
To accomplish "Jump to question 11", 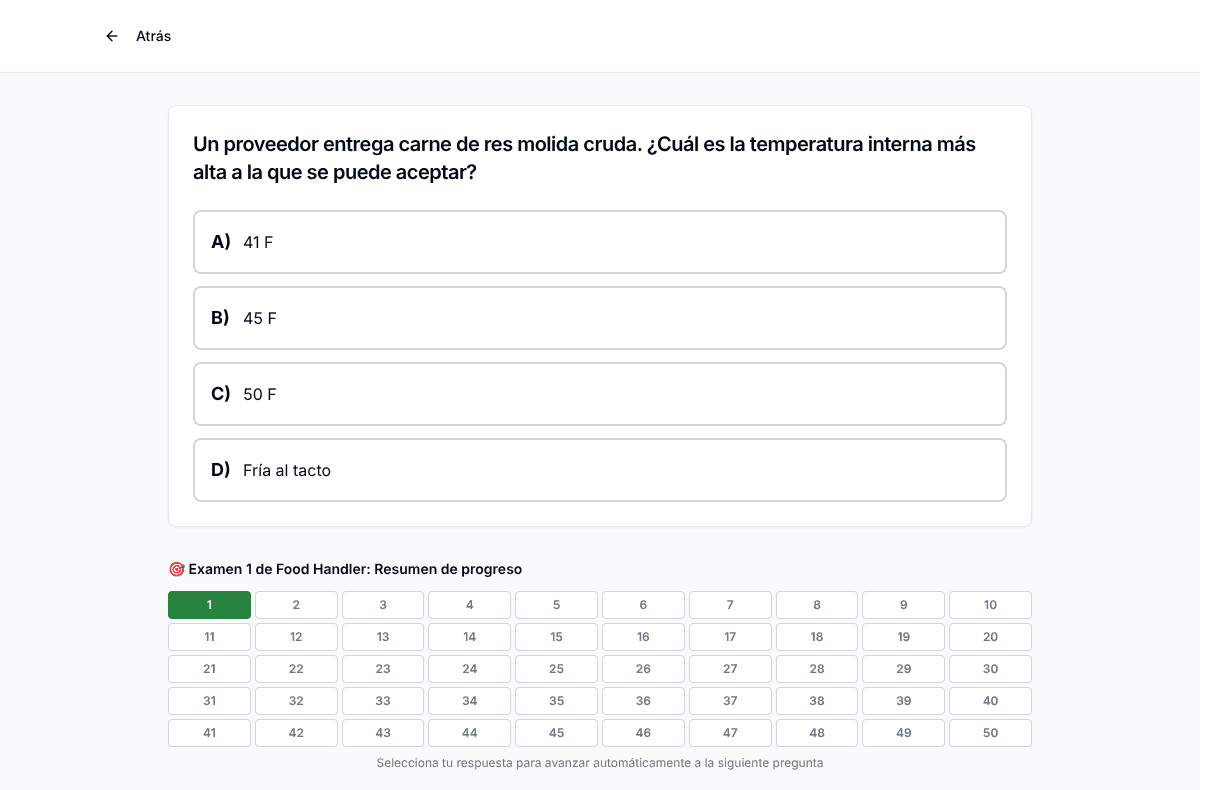I will [x=209, y=637].
